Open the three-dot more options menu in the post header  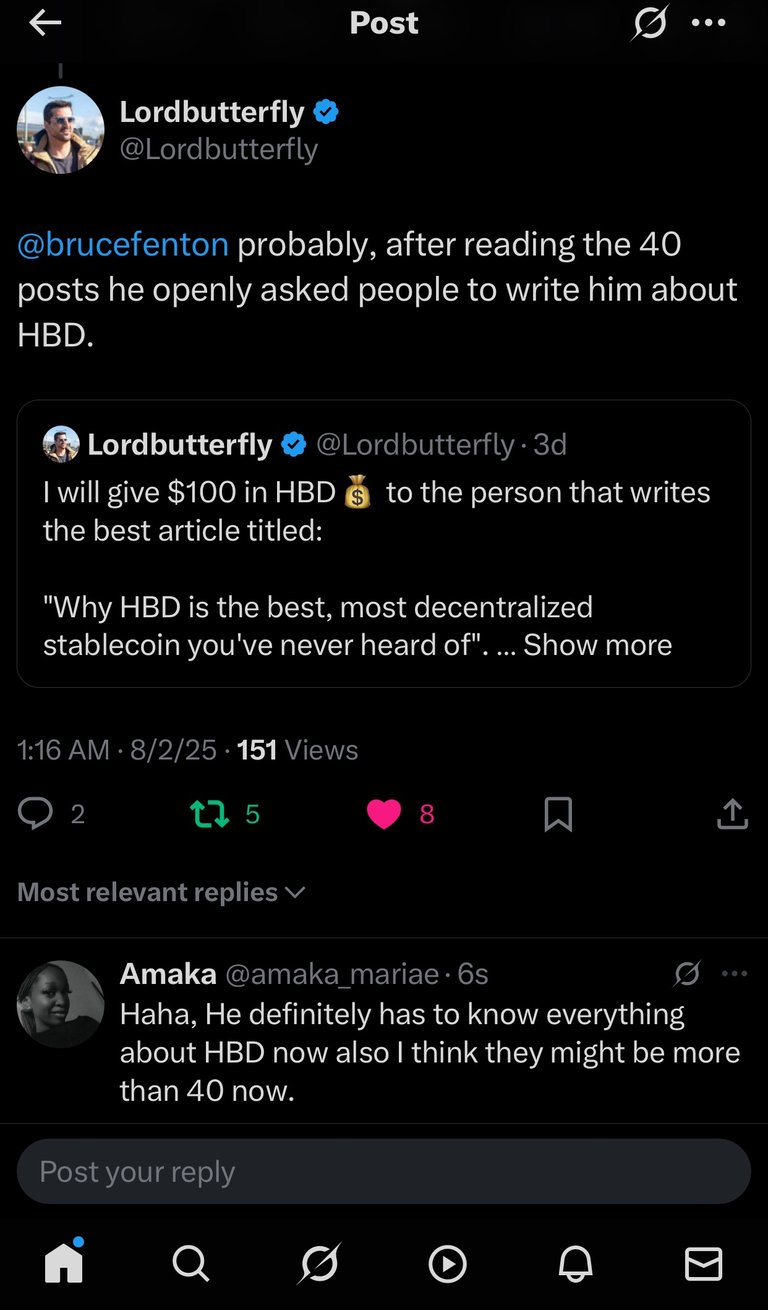coord(708,24)
